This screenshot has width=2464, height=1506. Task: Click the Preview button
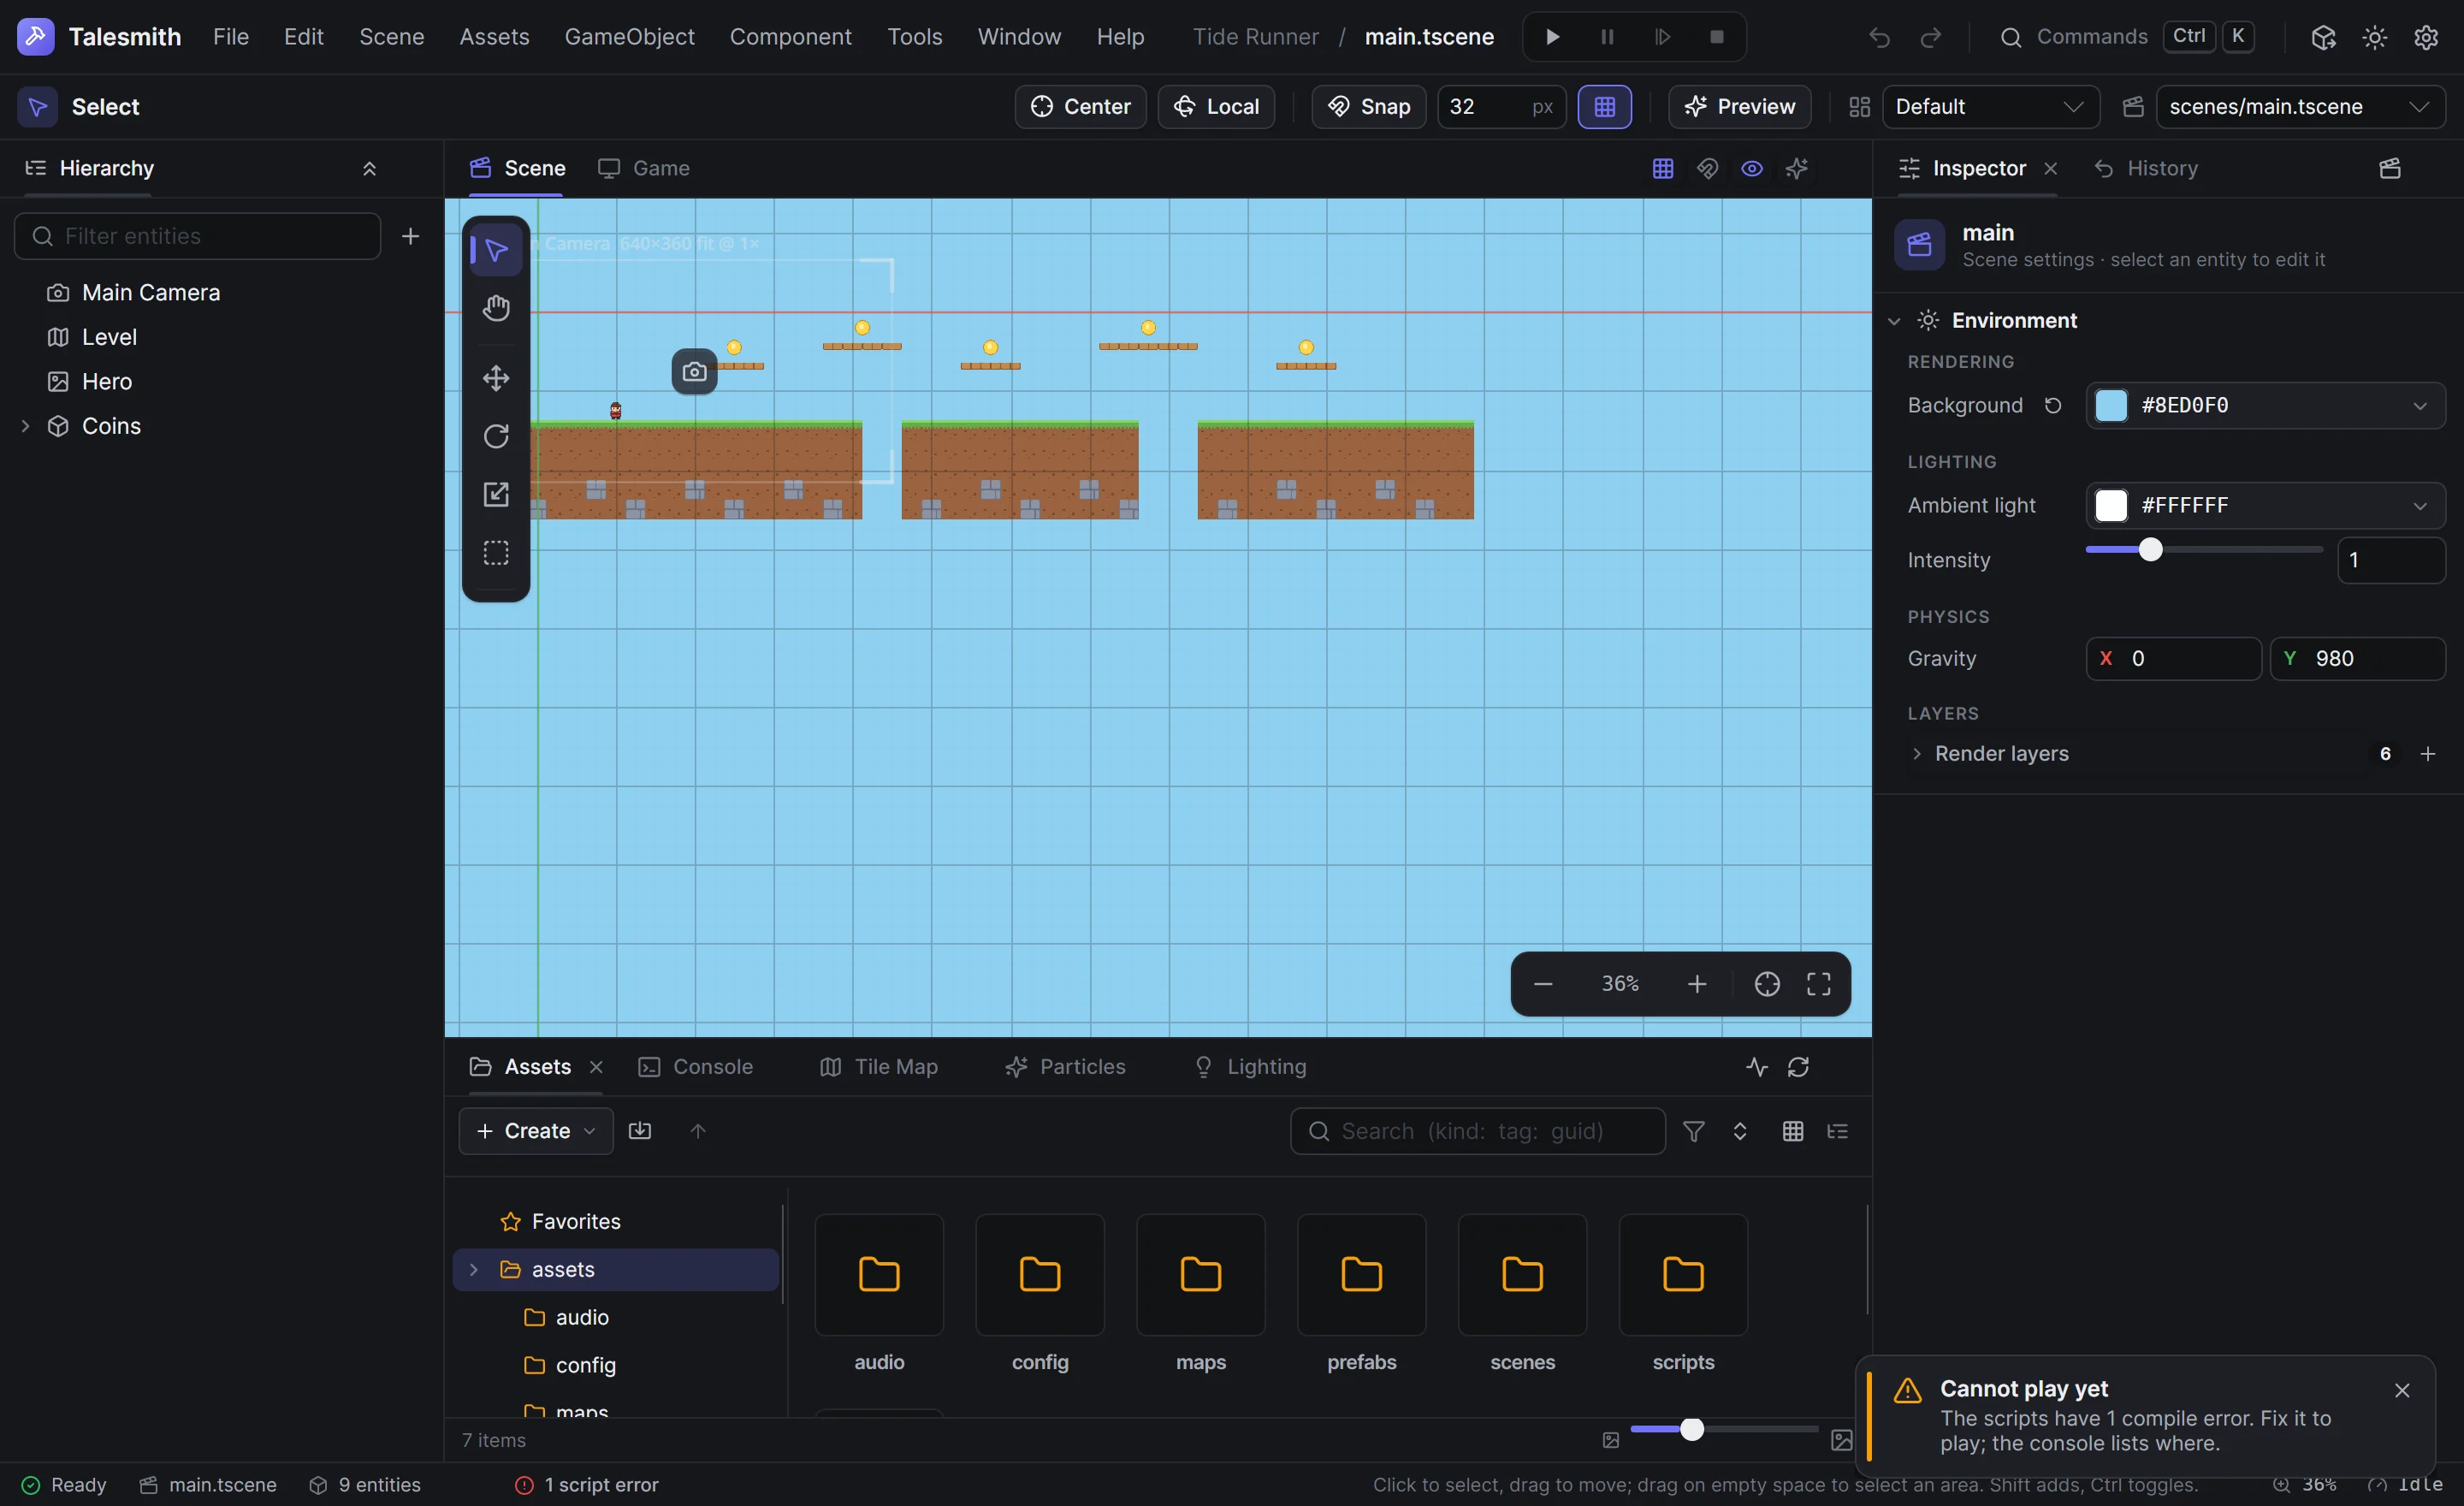(x=1739, y=107)
